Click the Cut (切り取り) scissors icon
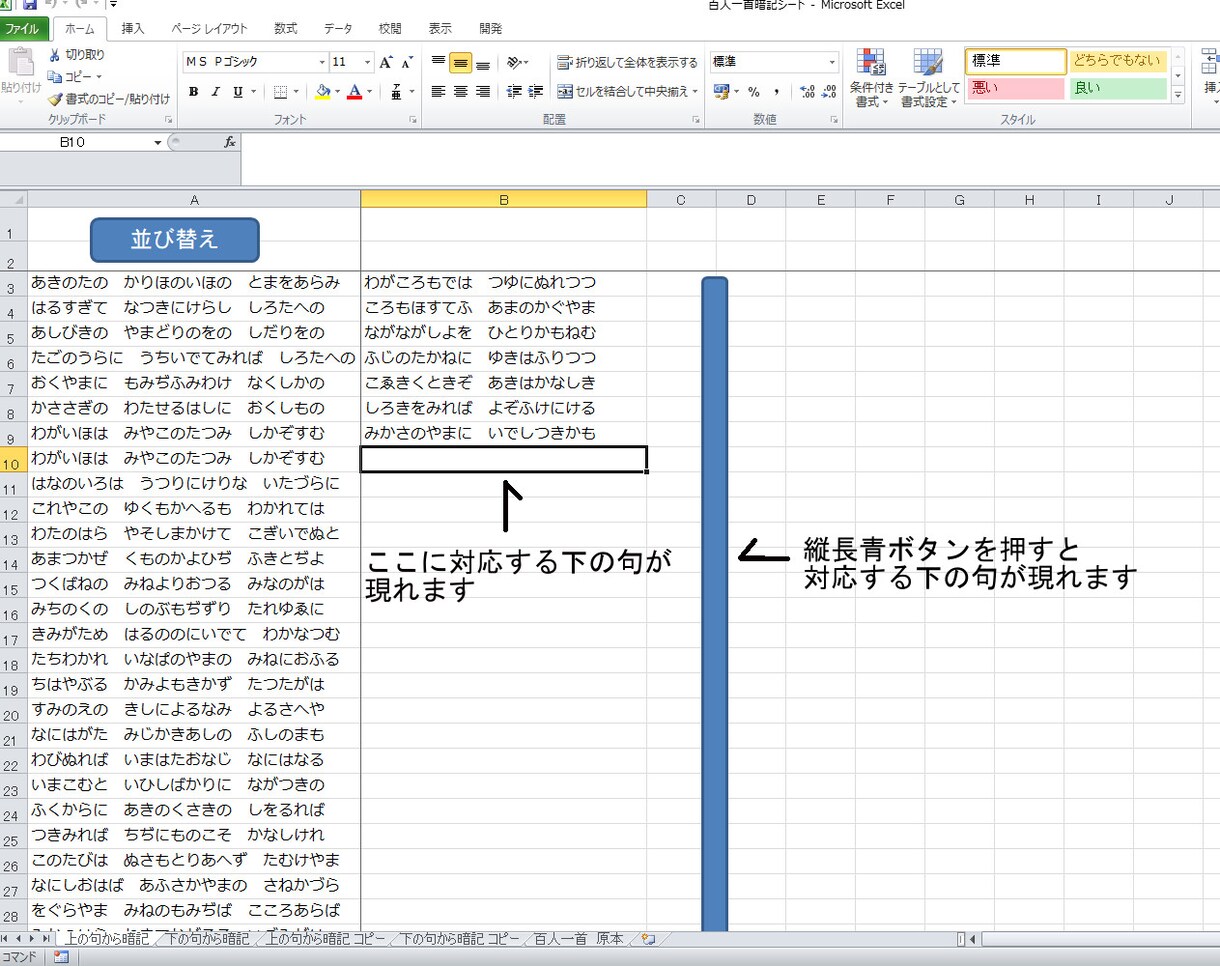The image size is (1220, 966). 54,54
